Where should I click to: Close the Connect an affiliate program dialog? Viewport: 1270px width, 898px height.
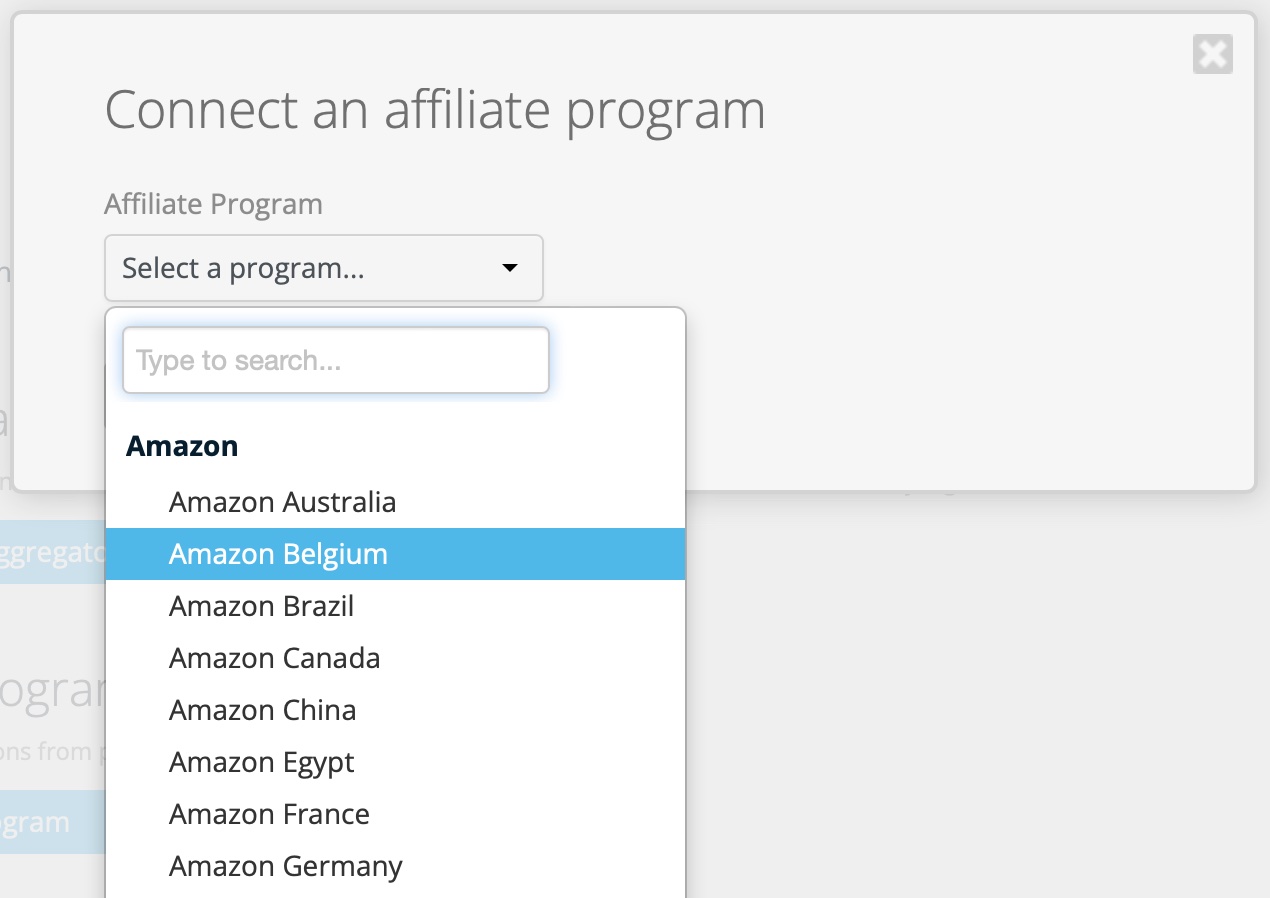(1212, 55)
